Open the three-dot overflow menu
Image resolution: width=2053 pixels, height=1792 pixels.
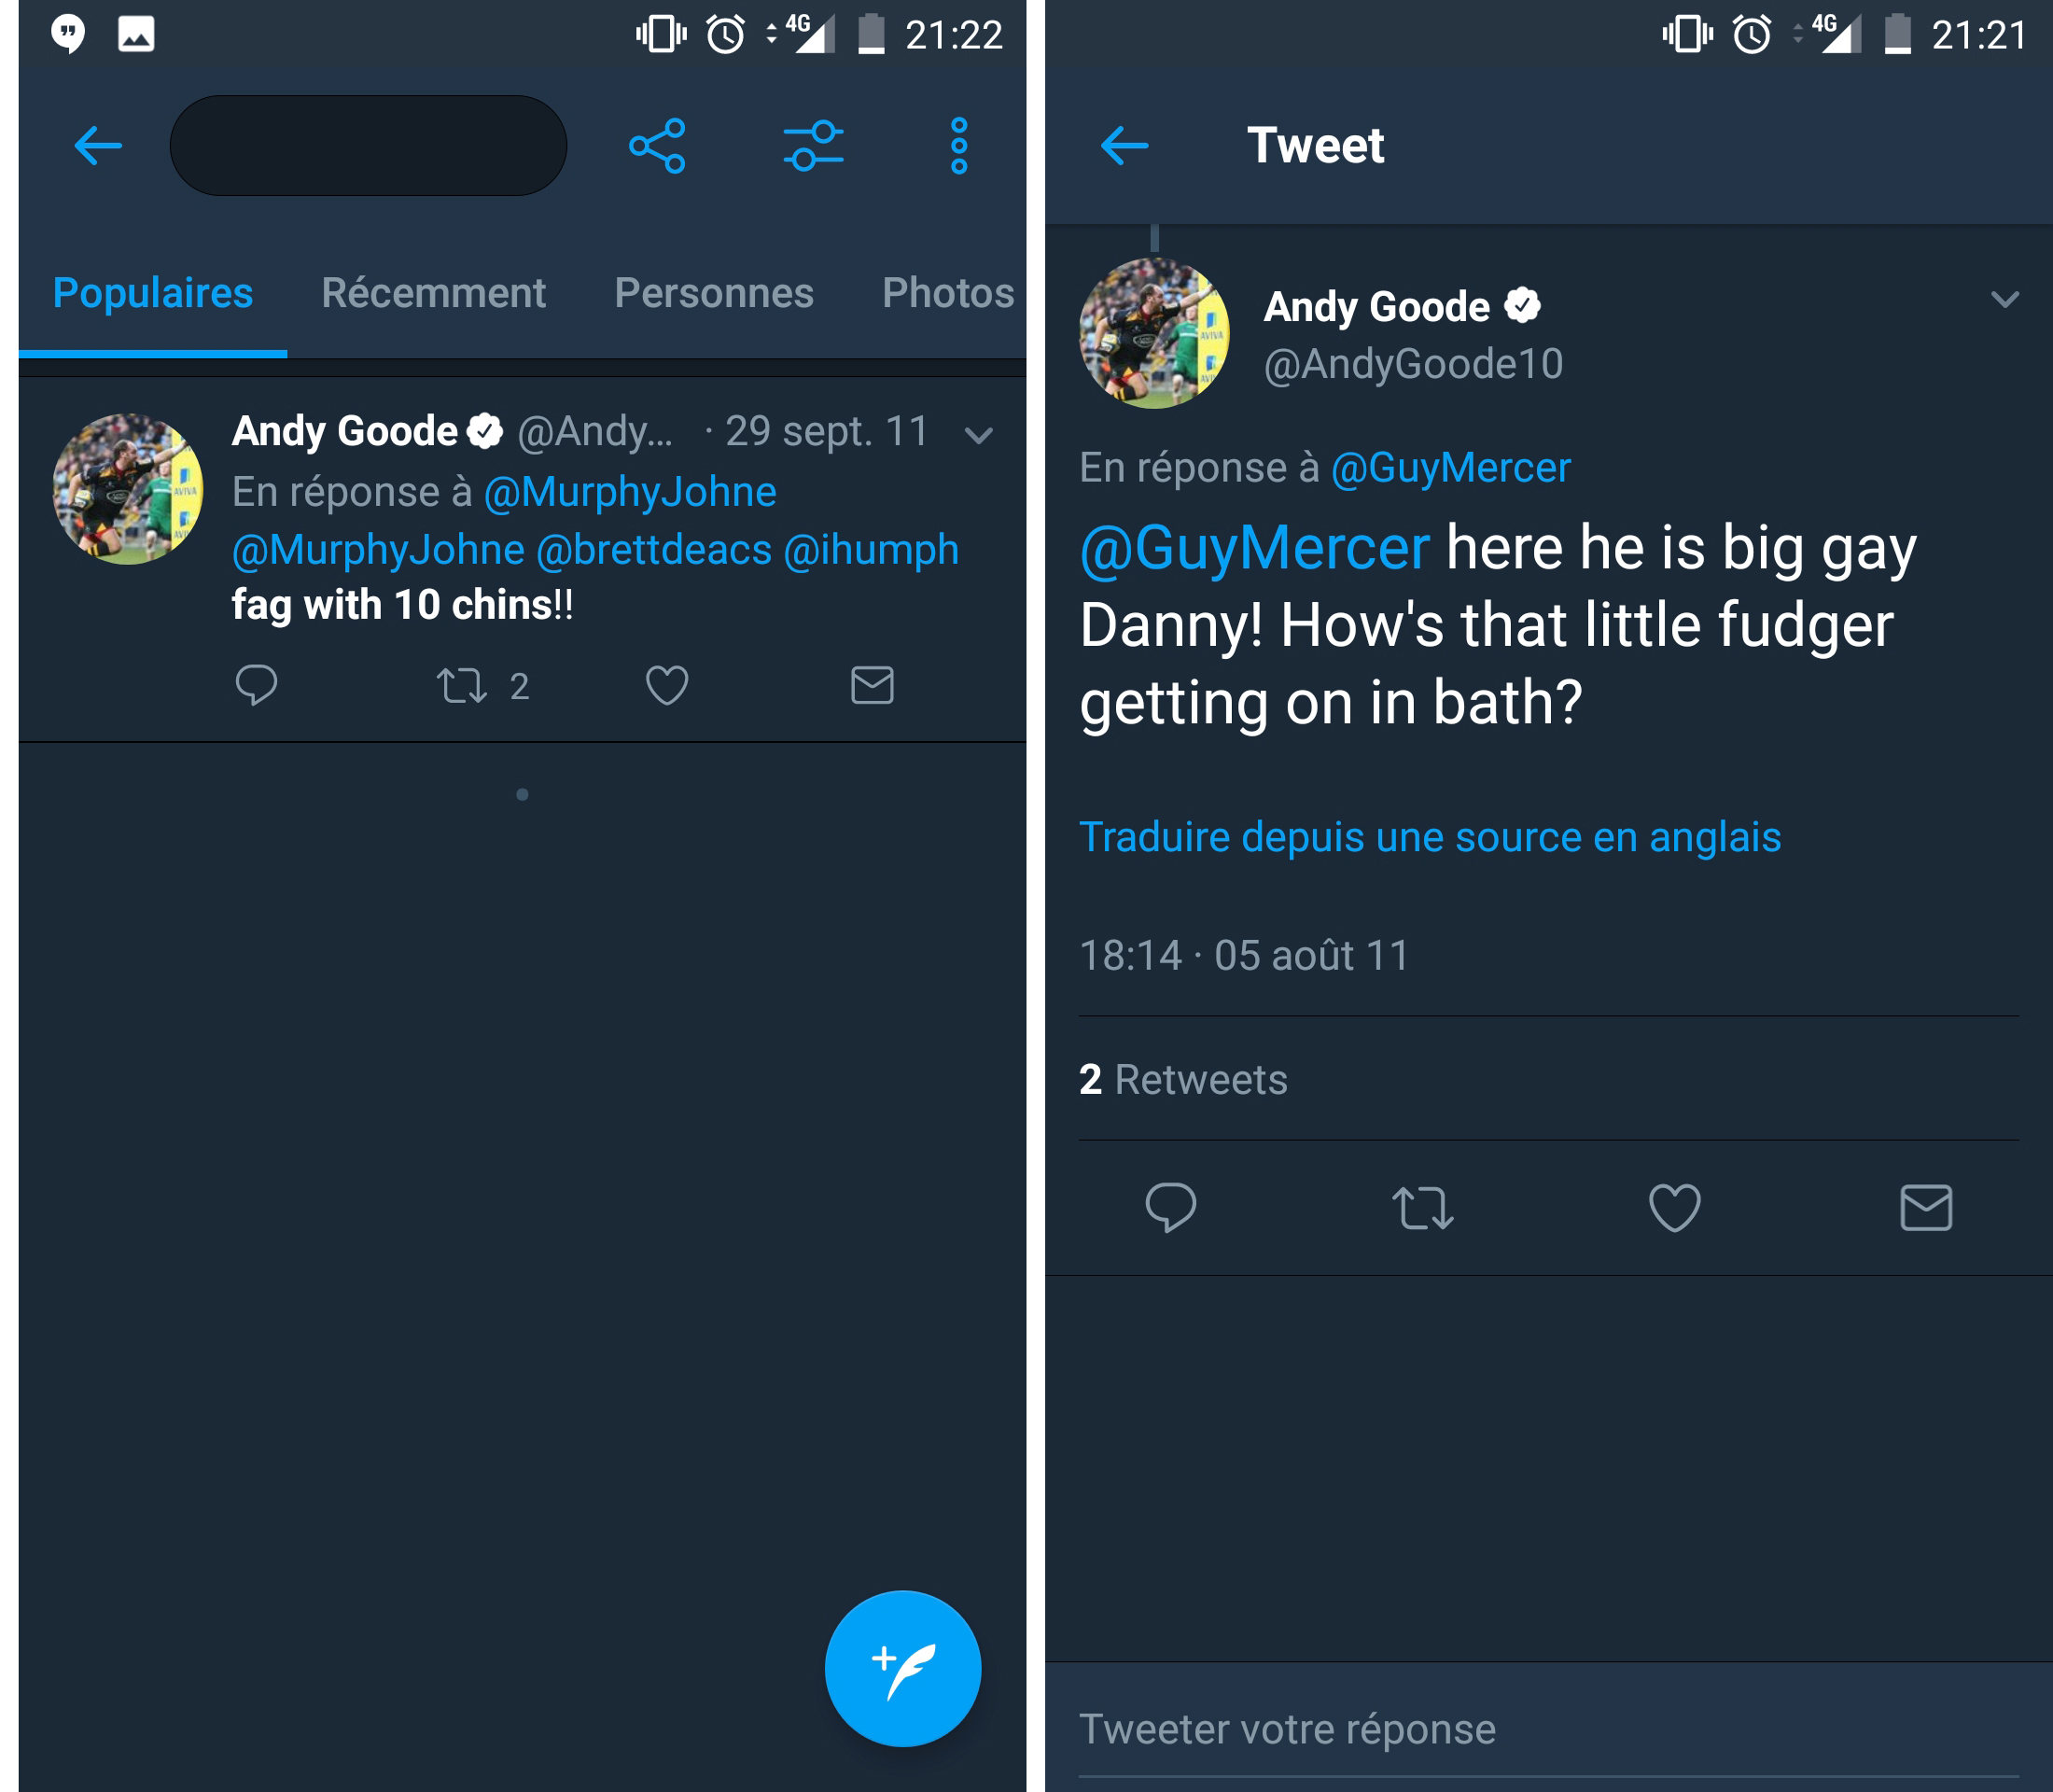958,146
